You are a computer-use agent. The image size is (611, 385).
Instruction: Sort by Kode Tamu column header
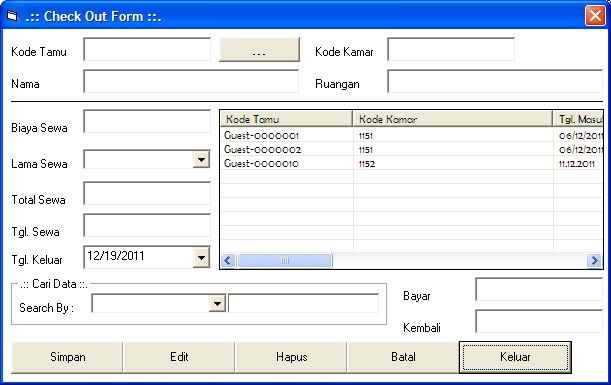286,119
